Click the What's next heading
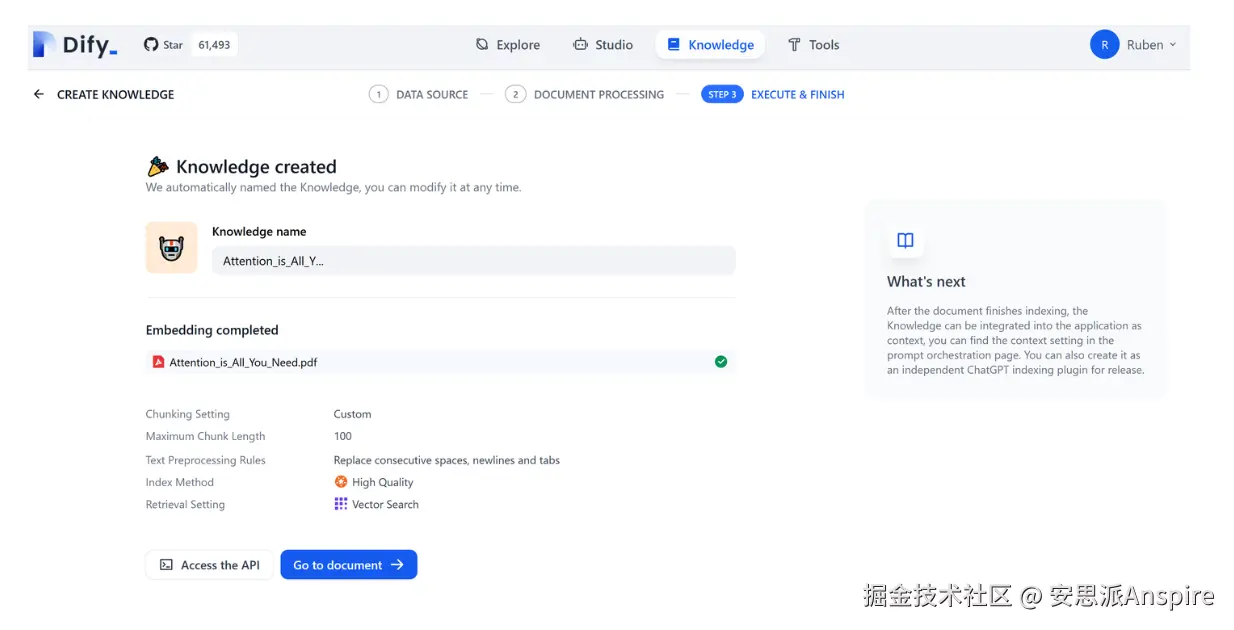This screenshot has width=1234, height=630. pos(926,282)
